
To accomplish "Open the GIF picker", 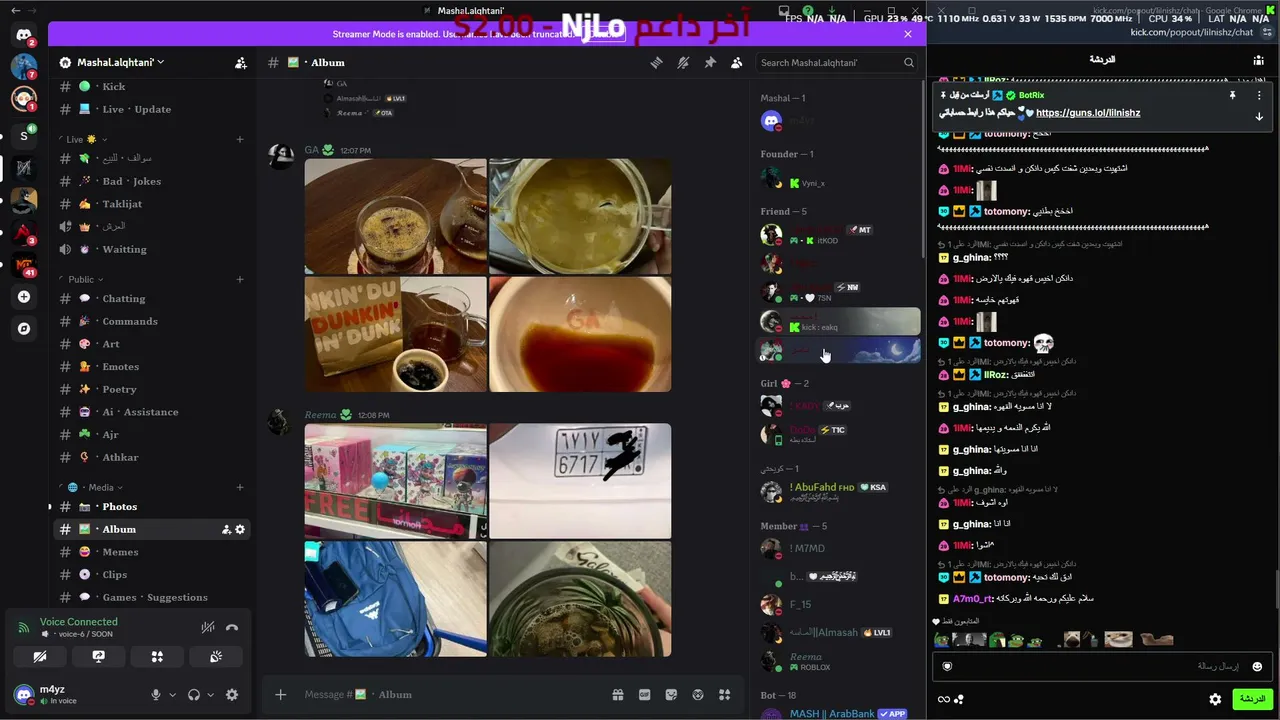I will pyautogui.click(x=645, y=695).
